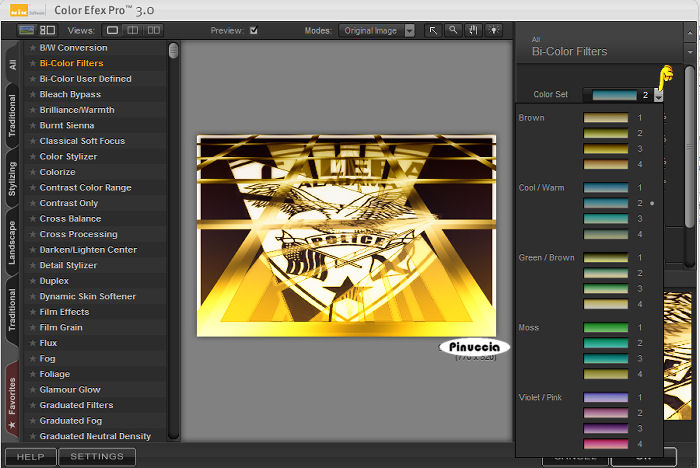Select the Contrast Color Range filter

coord(85,188)
